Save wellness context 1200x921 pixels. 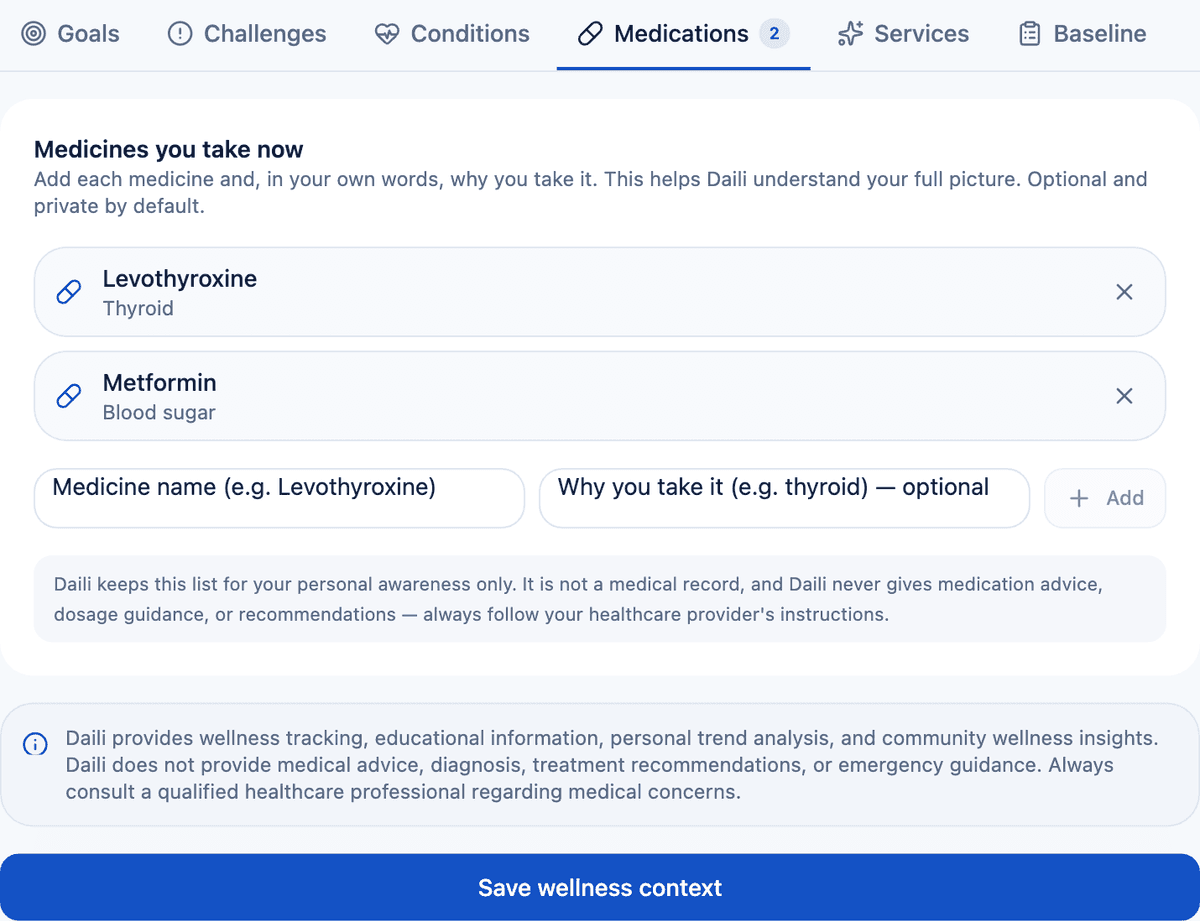click(600, 888)
